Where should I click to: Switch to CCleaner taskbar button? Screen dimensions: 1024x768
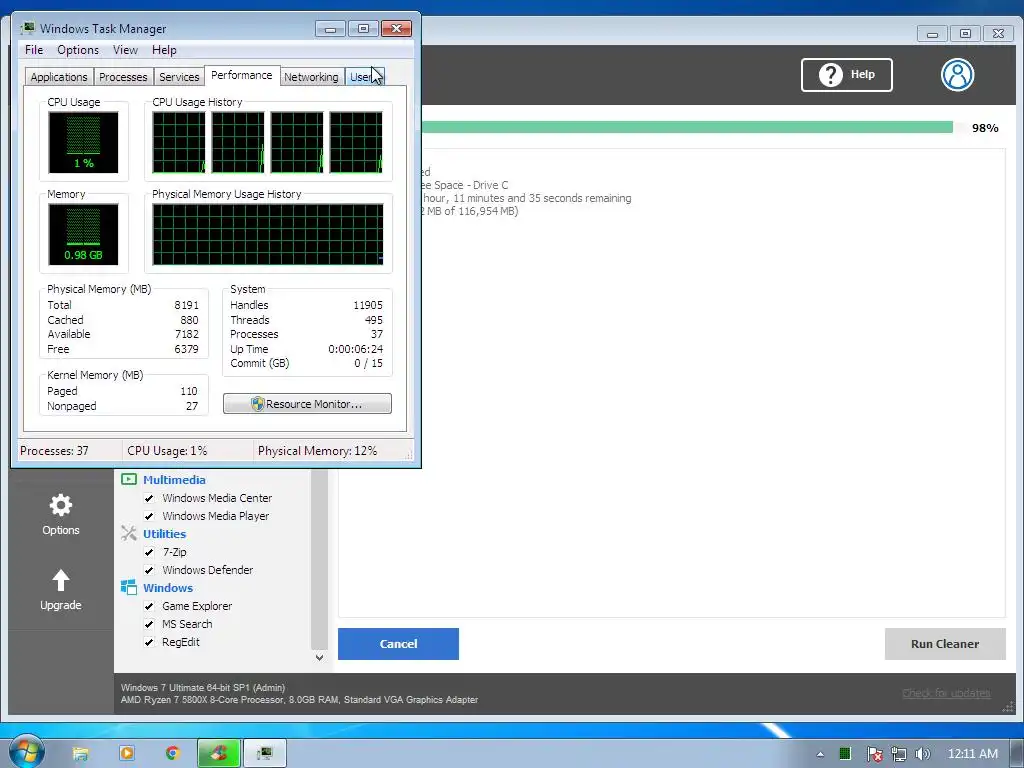(219, 754)
